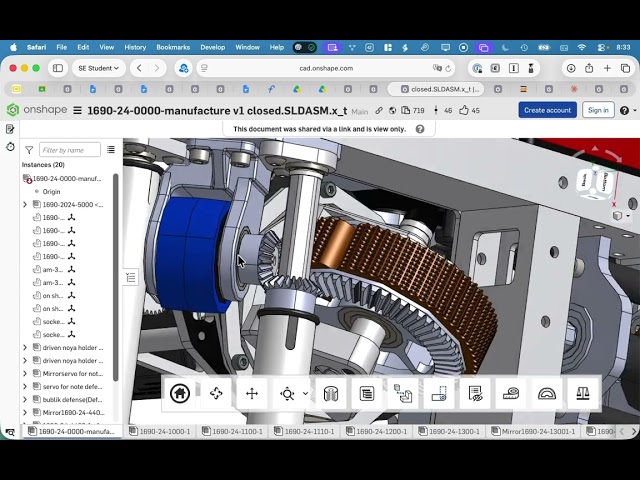
Task: Click the Home view icon in the bottom toolbar
Action: [x=180, y=393]
